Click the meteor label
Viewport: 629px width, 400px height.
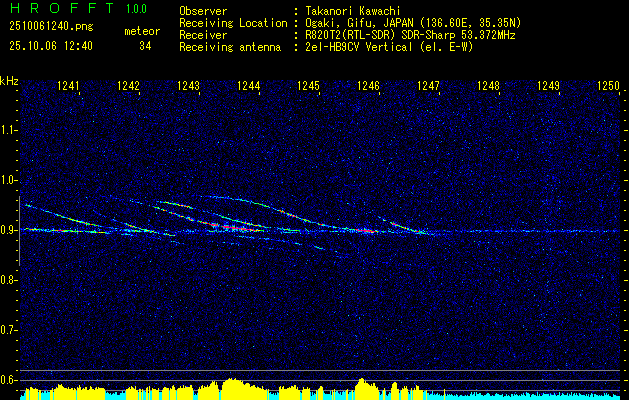tap(142, 31)
